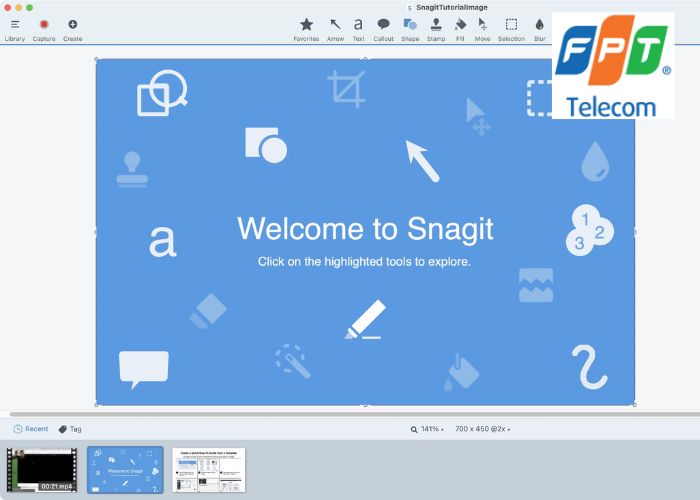Viewport: 700px width, 500px height.
Task: Open the 00:21 mp4 video thumbnail
Action: pos(42,469)
